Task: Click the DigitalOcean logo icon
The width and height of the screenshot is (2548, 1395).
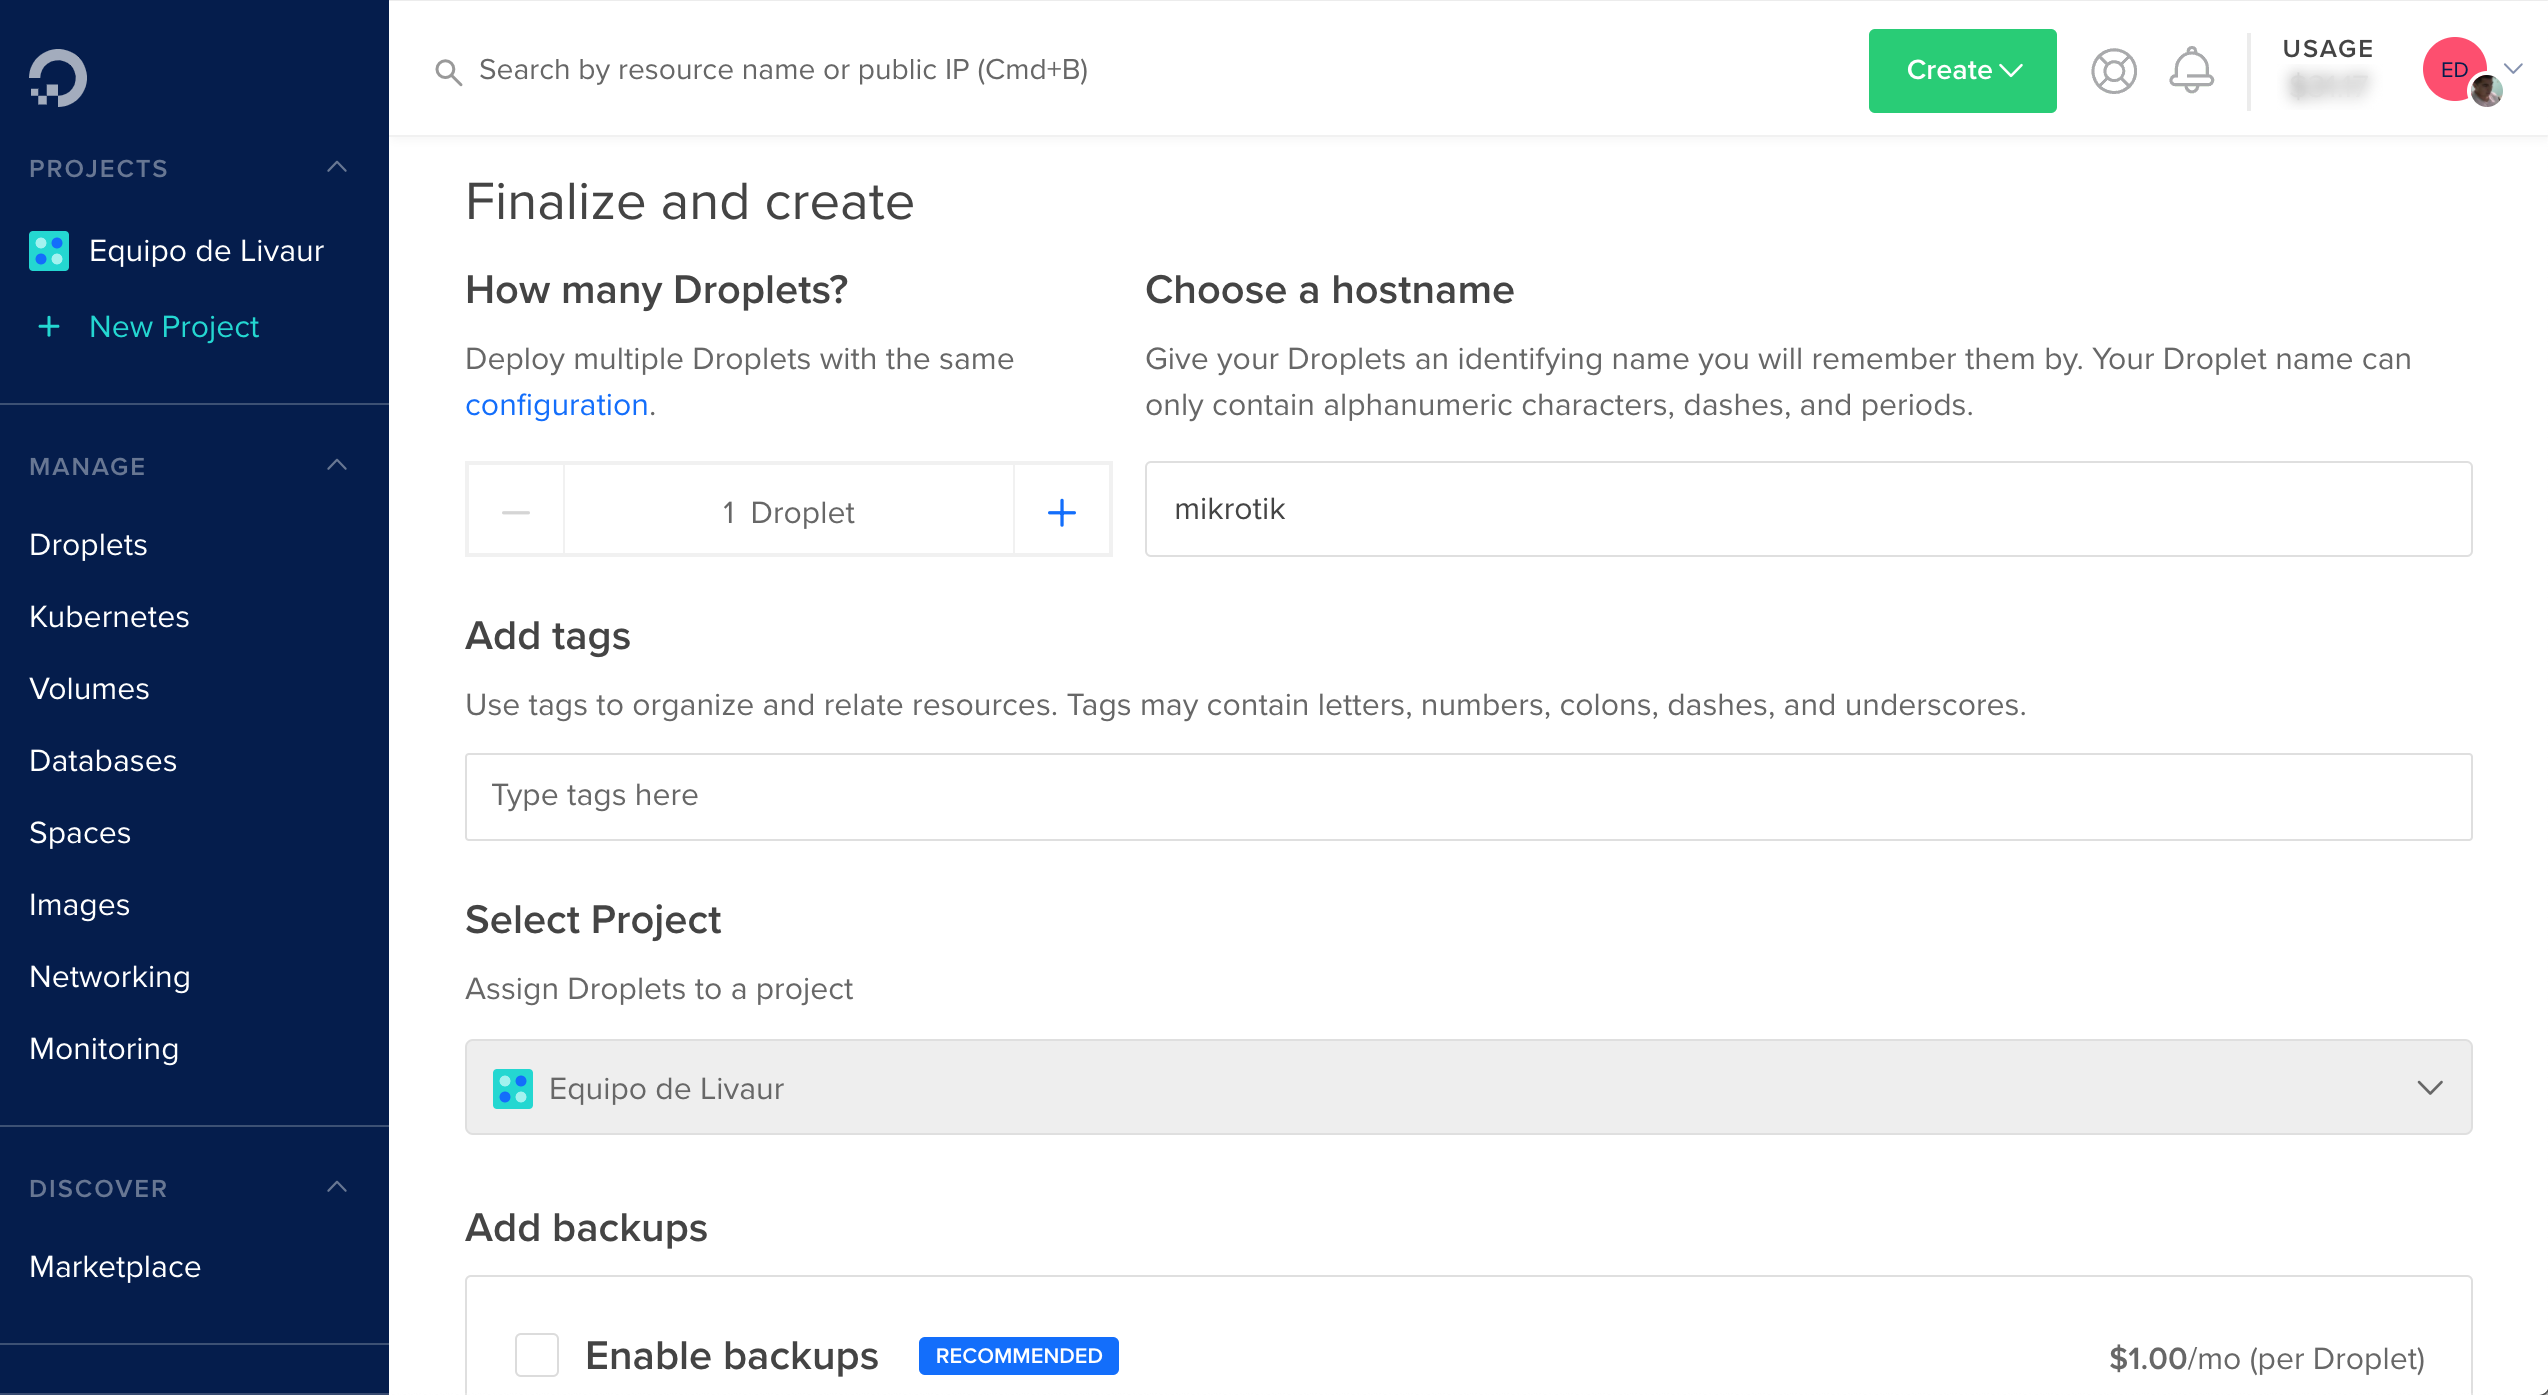Action: [58, 78]
